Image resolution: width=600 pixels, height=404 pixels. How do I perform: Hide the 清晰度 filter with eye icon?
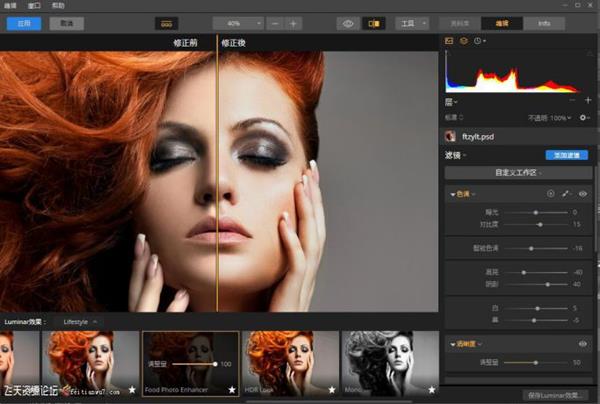(x=582, y=344)
